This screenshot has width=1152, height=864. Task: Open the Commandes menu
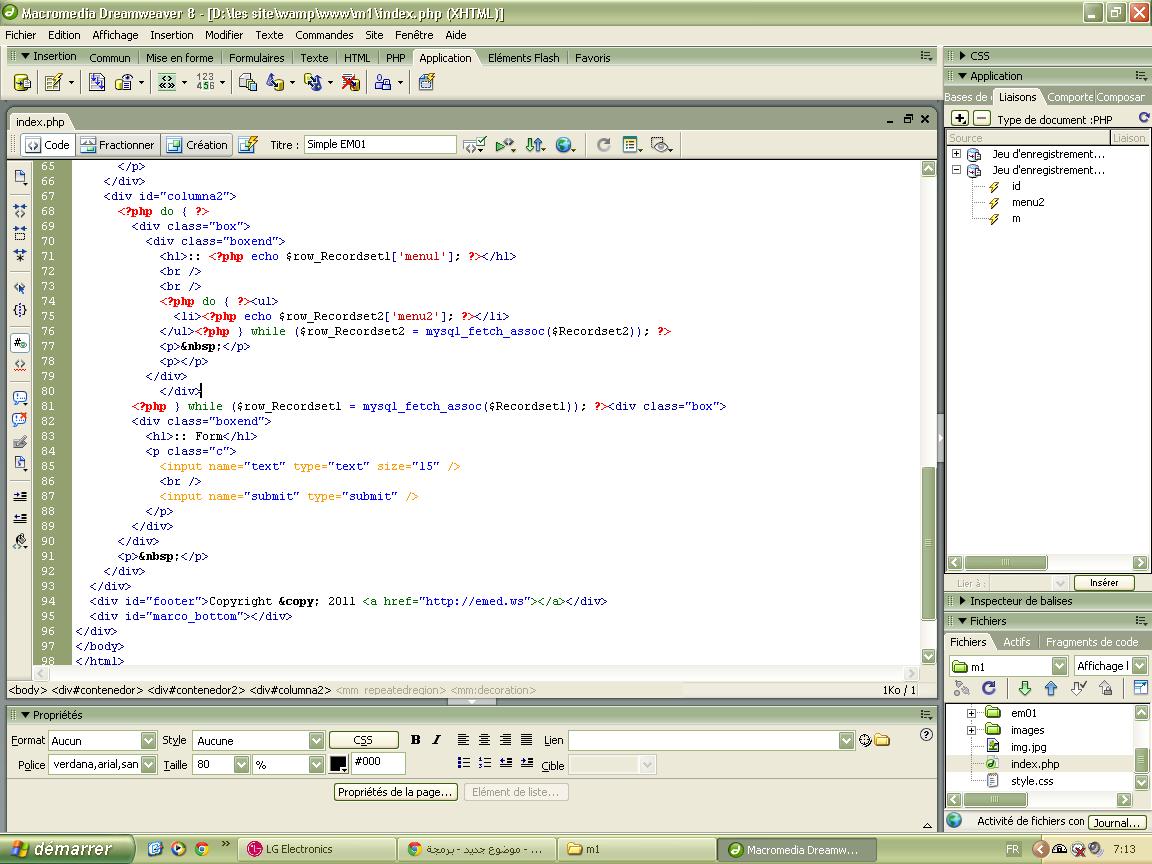tap(324, 35)
